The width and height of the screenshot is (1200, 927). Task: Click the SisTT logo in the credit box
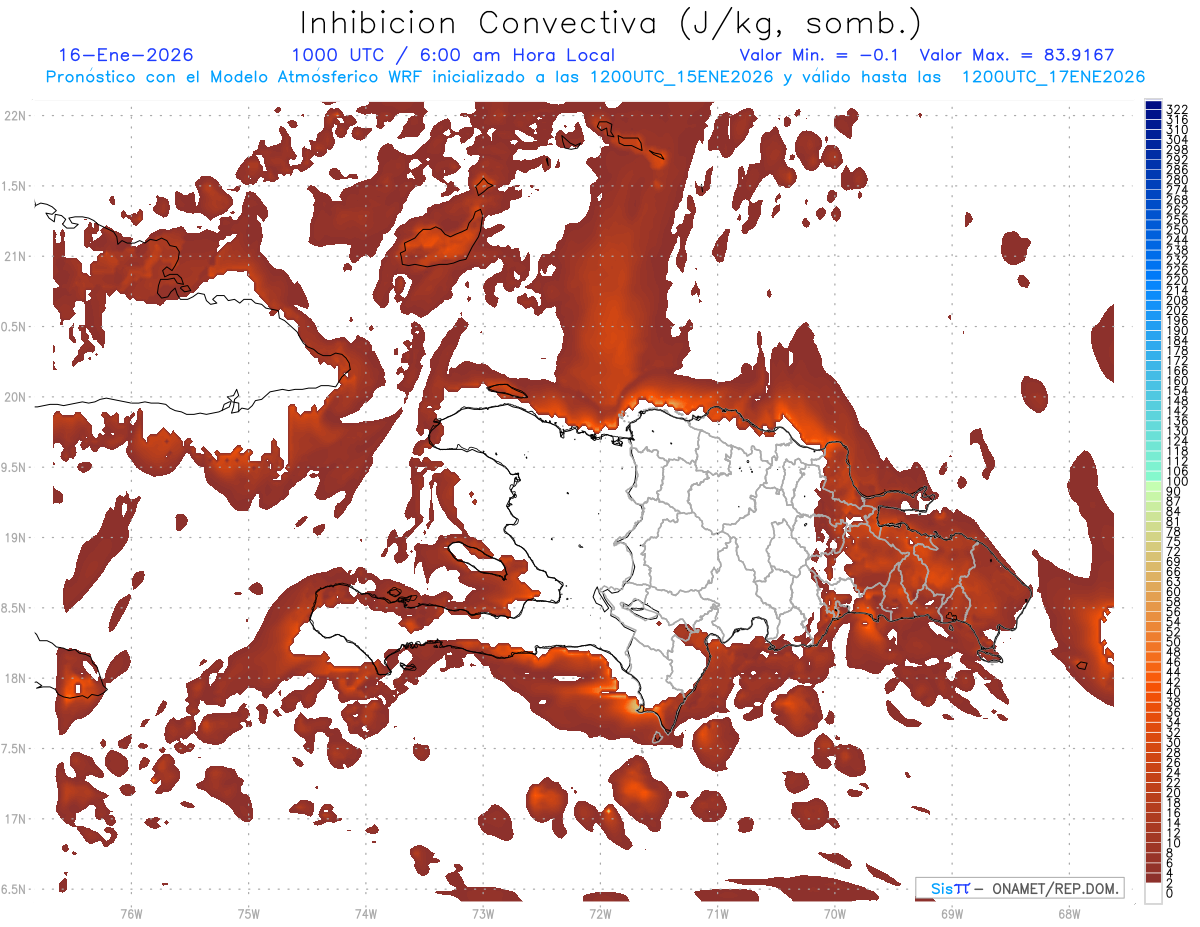coord(950,888)
